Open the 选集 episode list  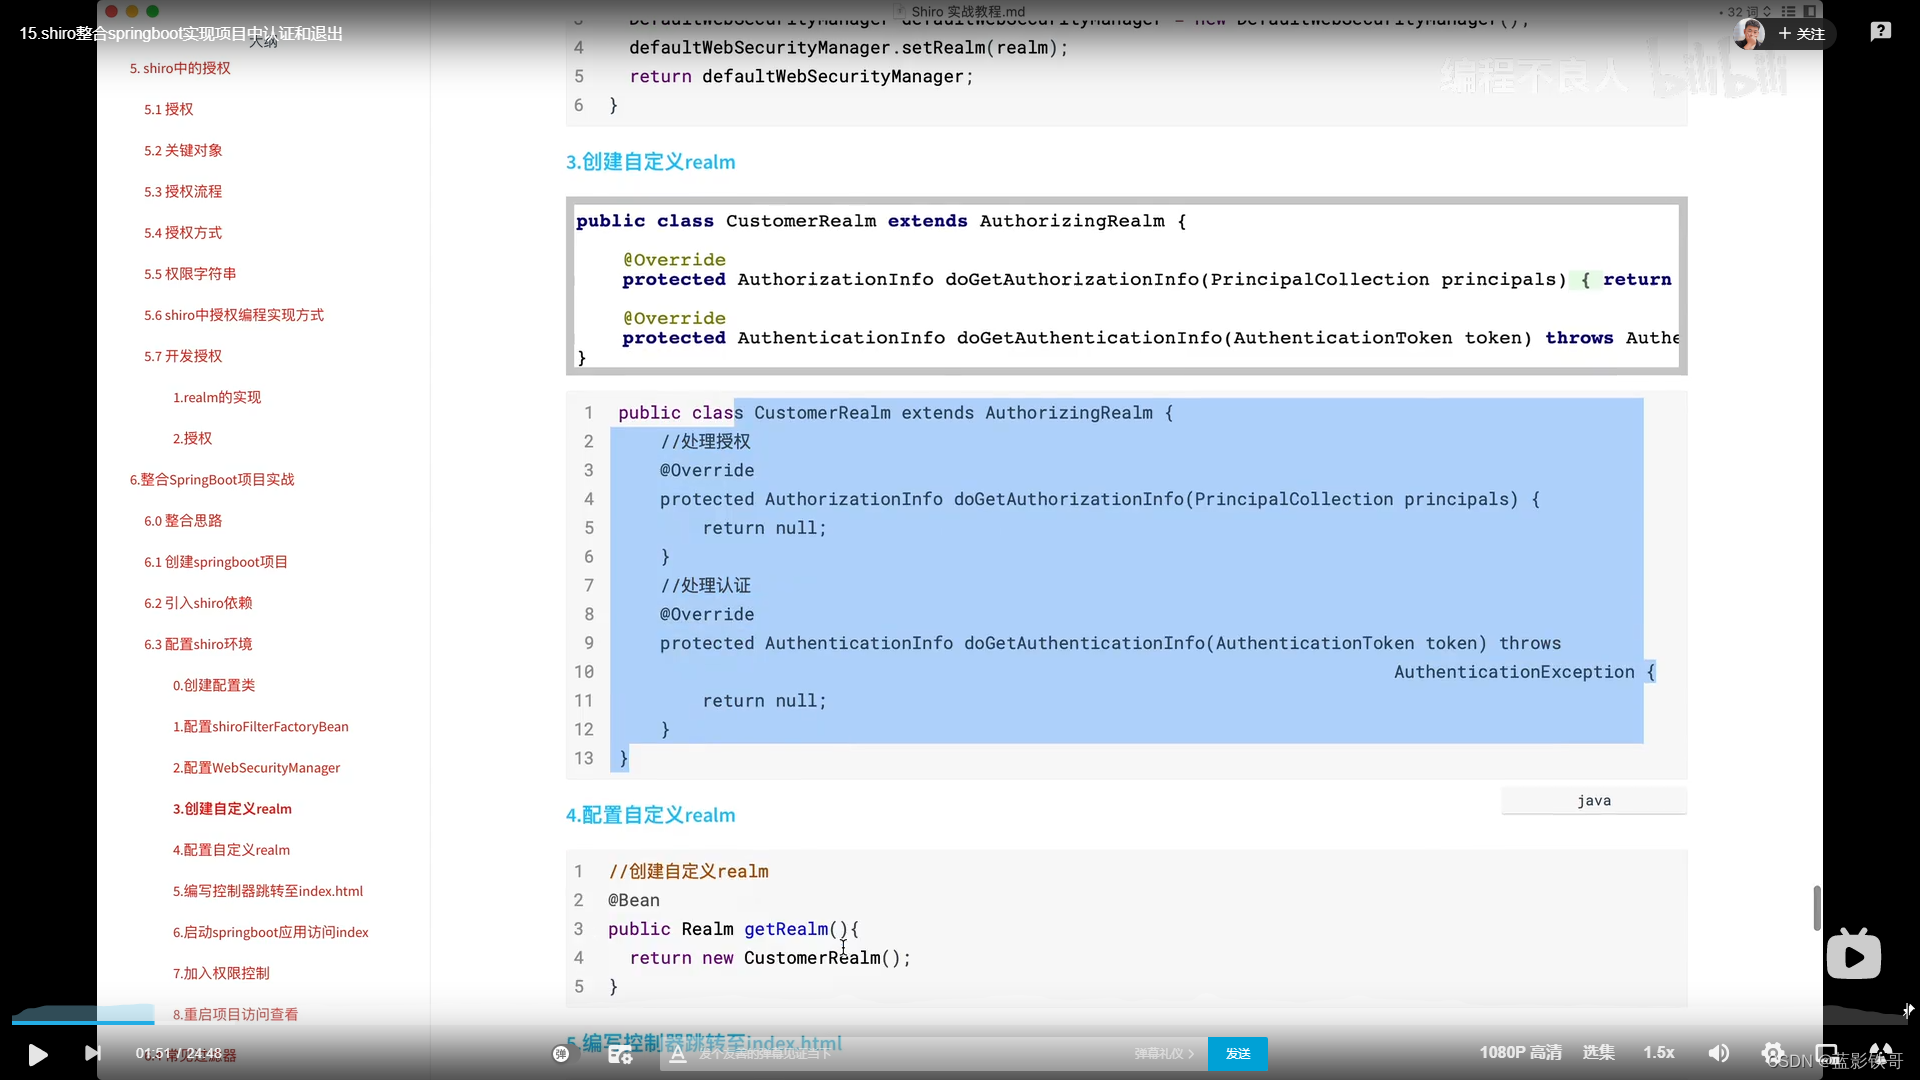pyautogui.click(x=1598, y=1053)
